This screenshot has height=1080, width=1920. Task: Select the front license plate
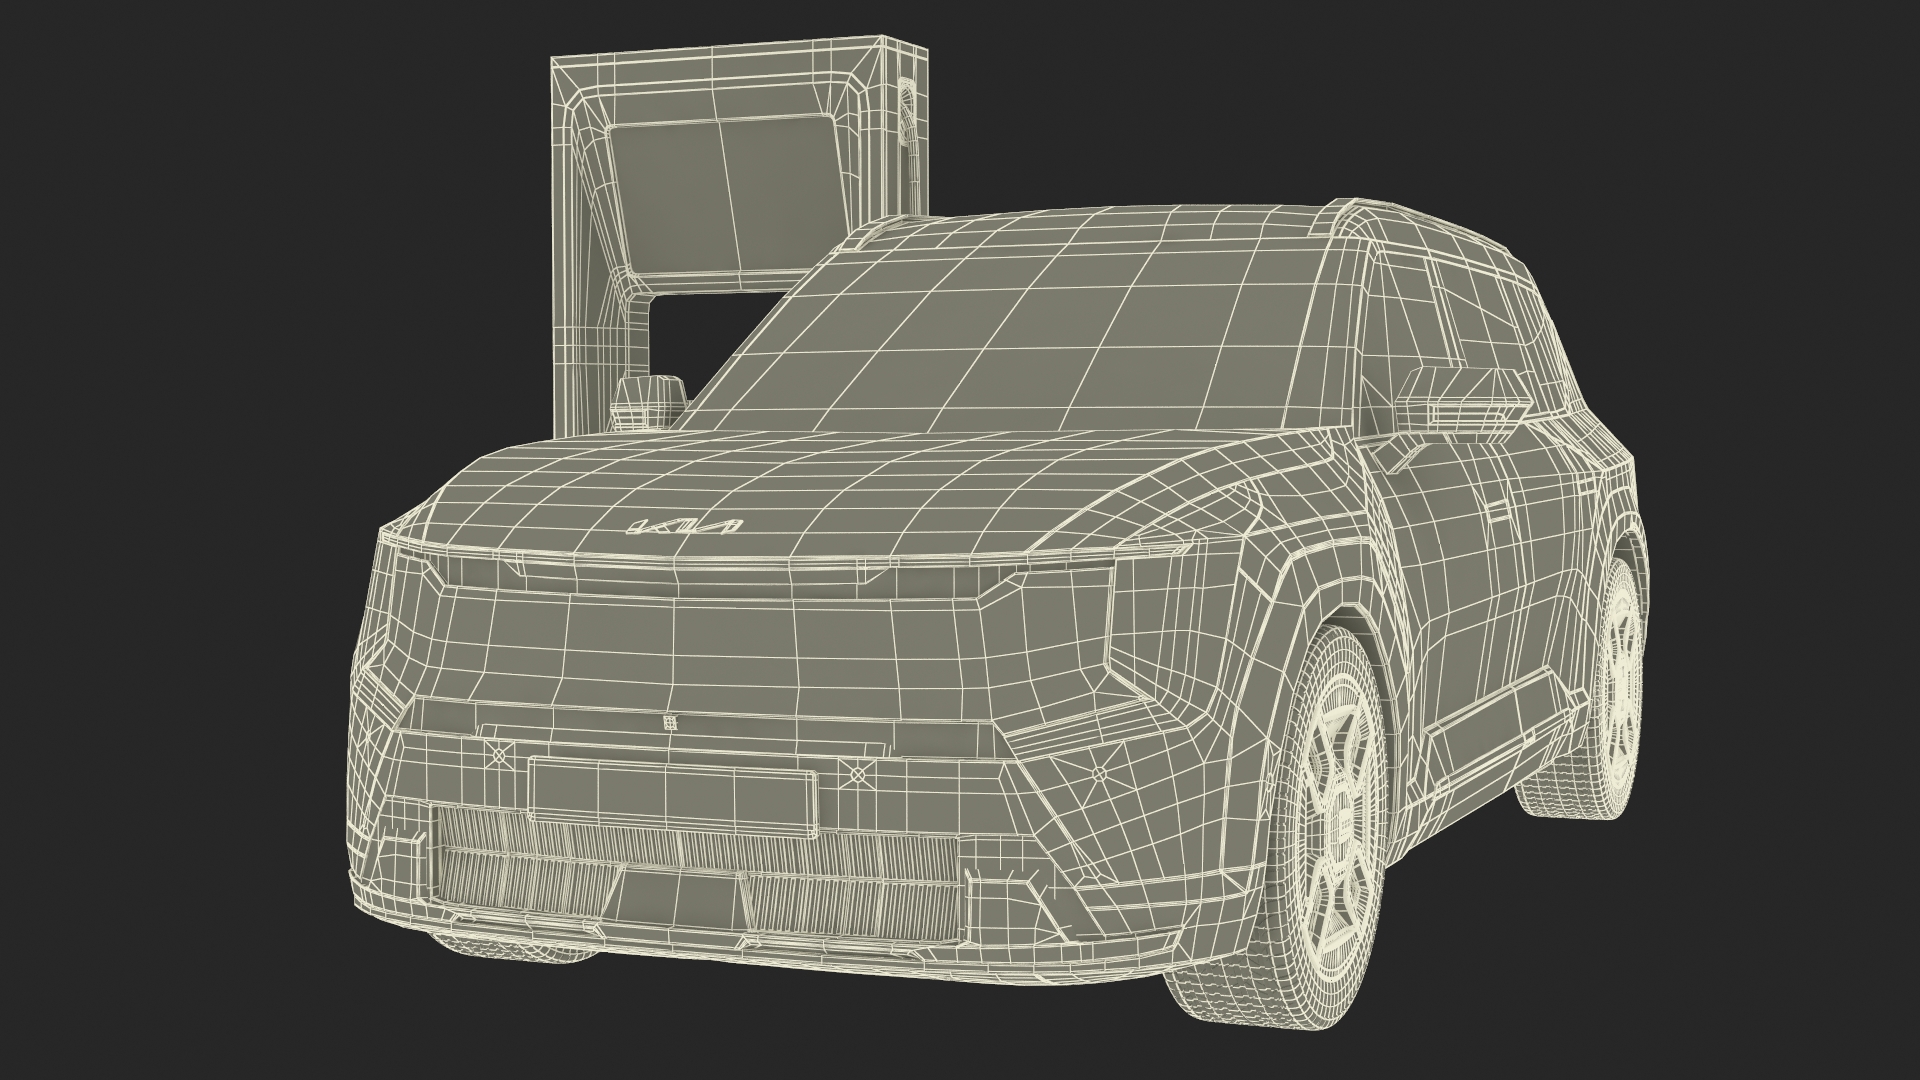click(673, 797)
